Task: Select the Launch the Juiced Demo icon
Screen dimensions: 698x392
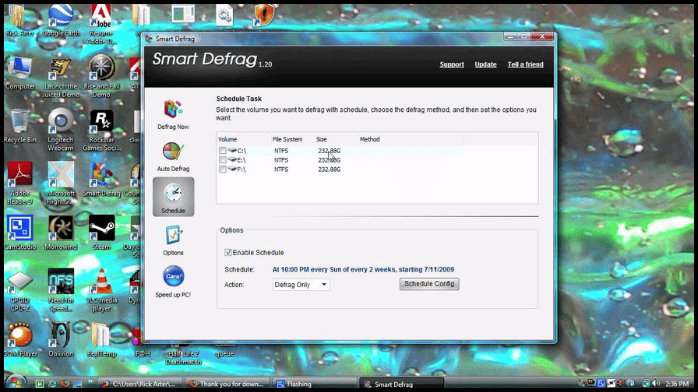Action: pos(61,77)
